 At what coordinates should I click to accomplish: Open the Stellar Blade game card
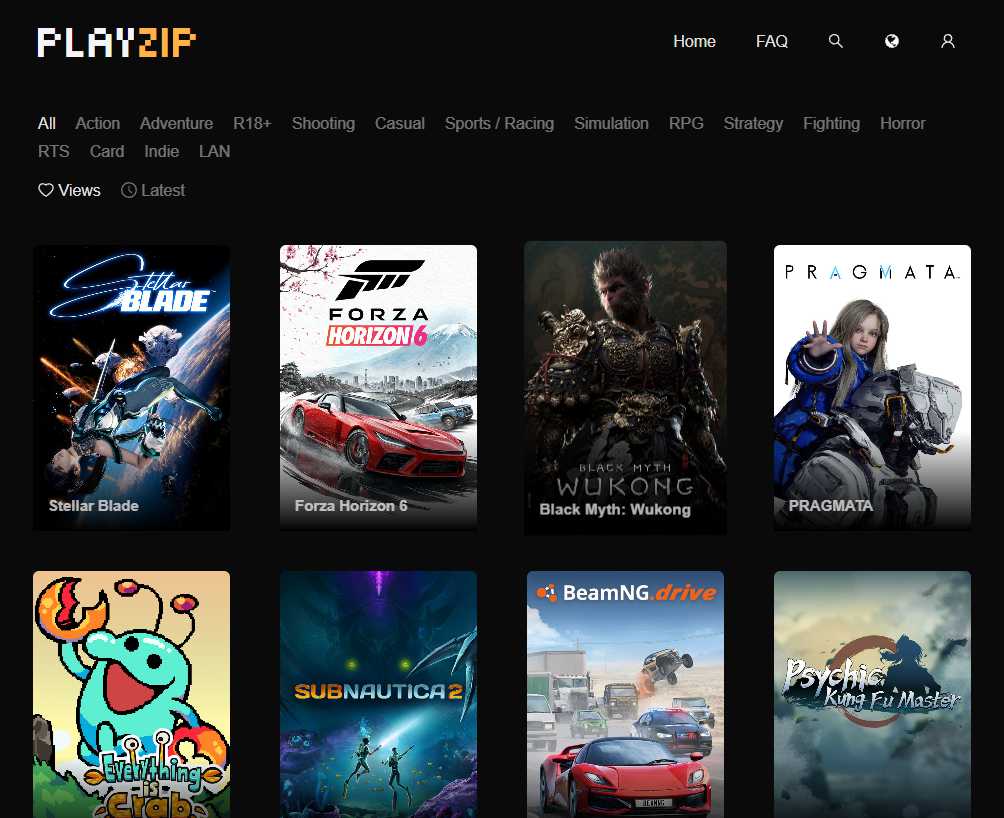(x=131, y=387)
